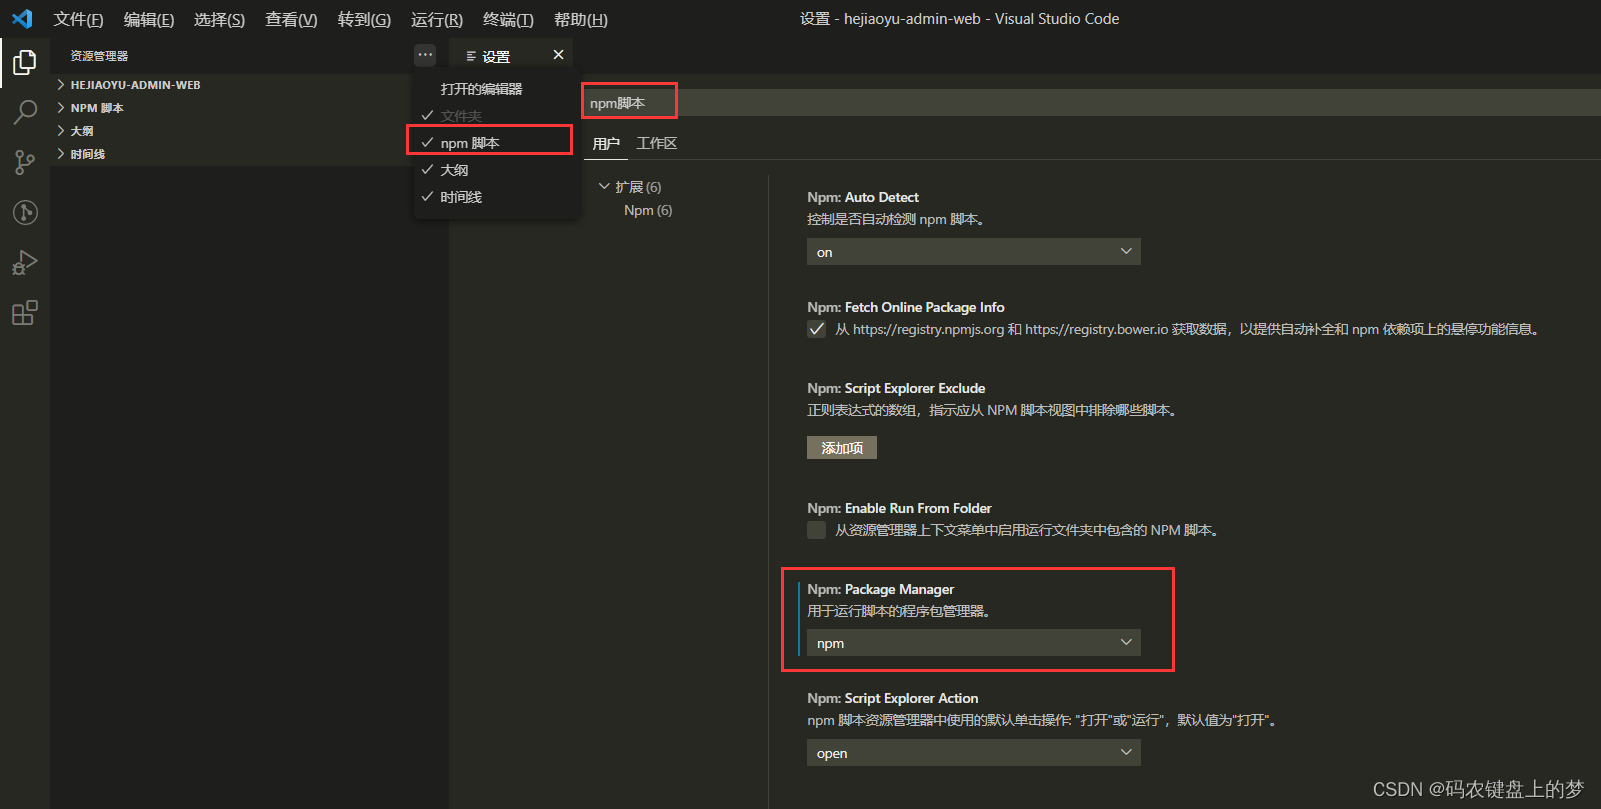The height and width of the screenshot is (809, 1601).
Task: Toggle 大纲 view in the menu
Action: [495, 170]
